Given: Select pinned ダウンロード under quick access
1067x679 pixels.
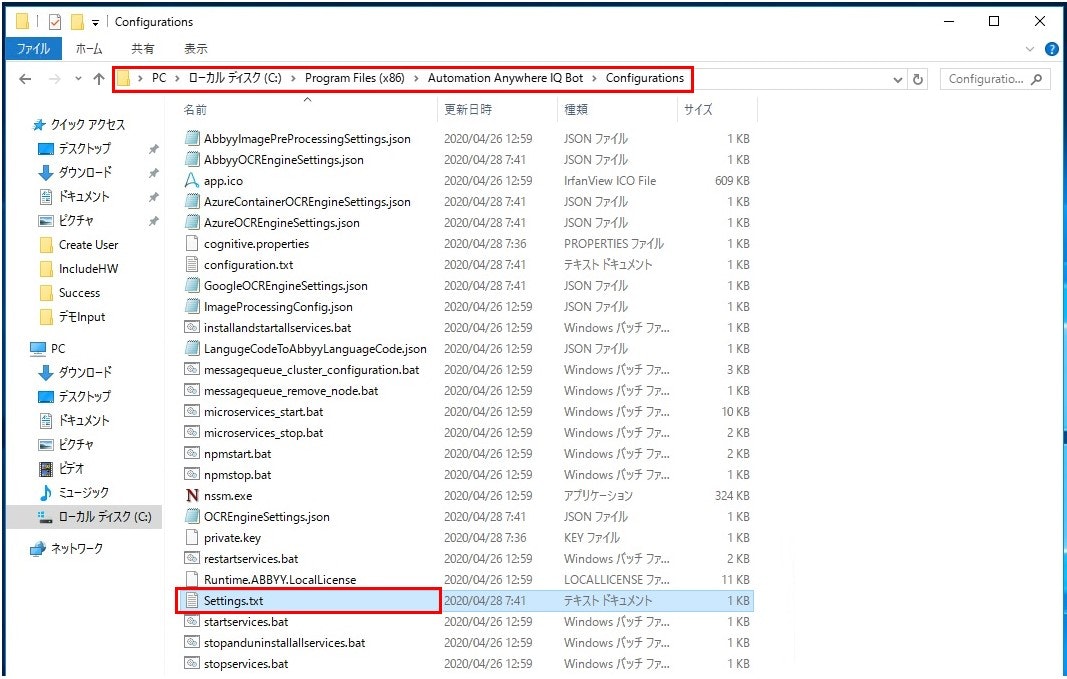Looking at the screenshot, I should click(x=85, y=172).
